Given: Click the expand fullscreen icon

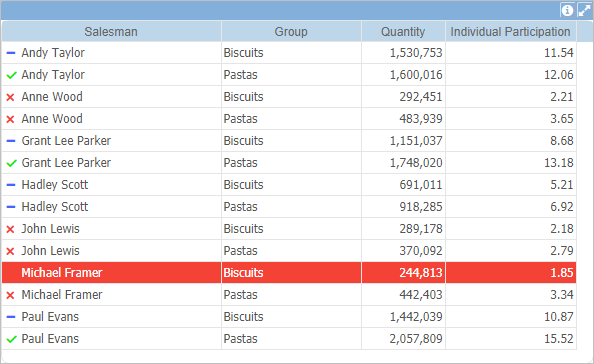Looking at the screenshot, I should coord(584,10).
